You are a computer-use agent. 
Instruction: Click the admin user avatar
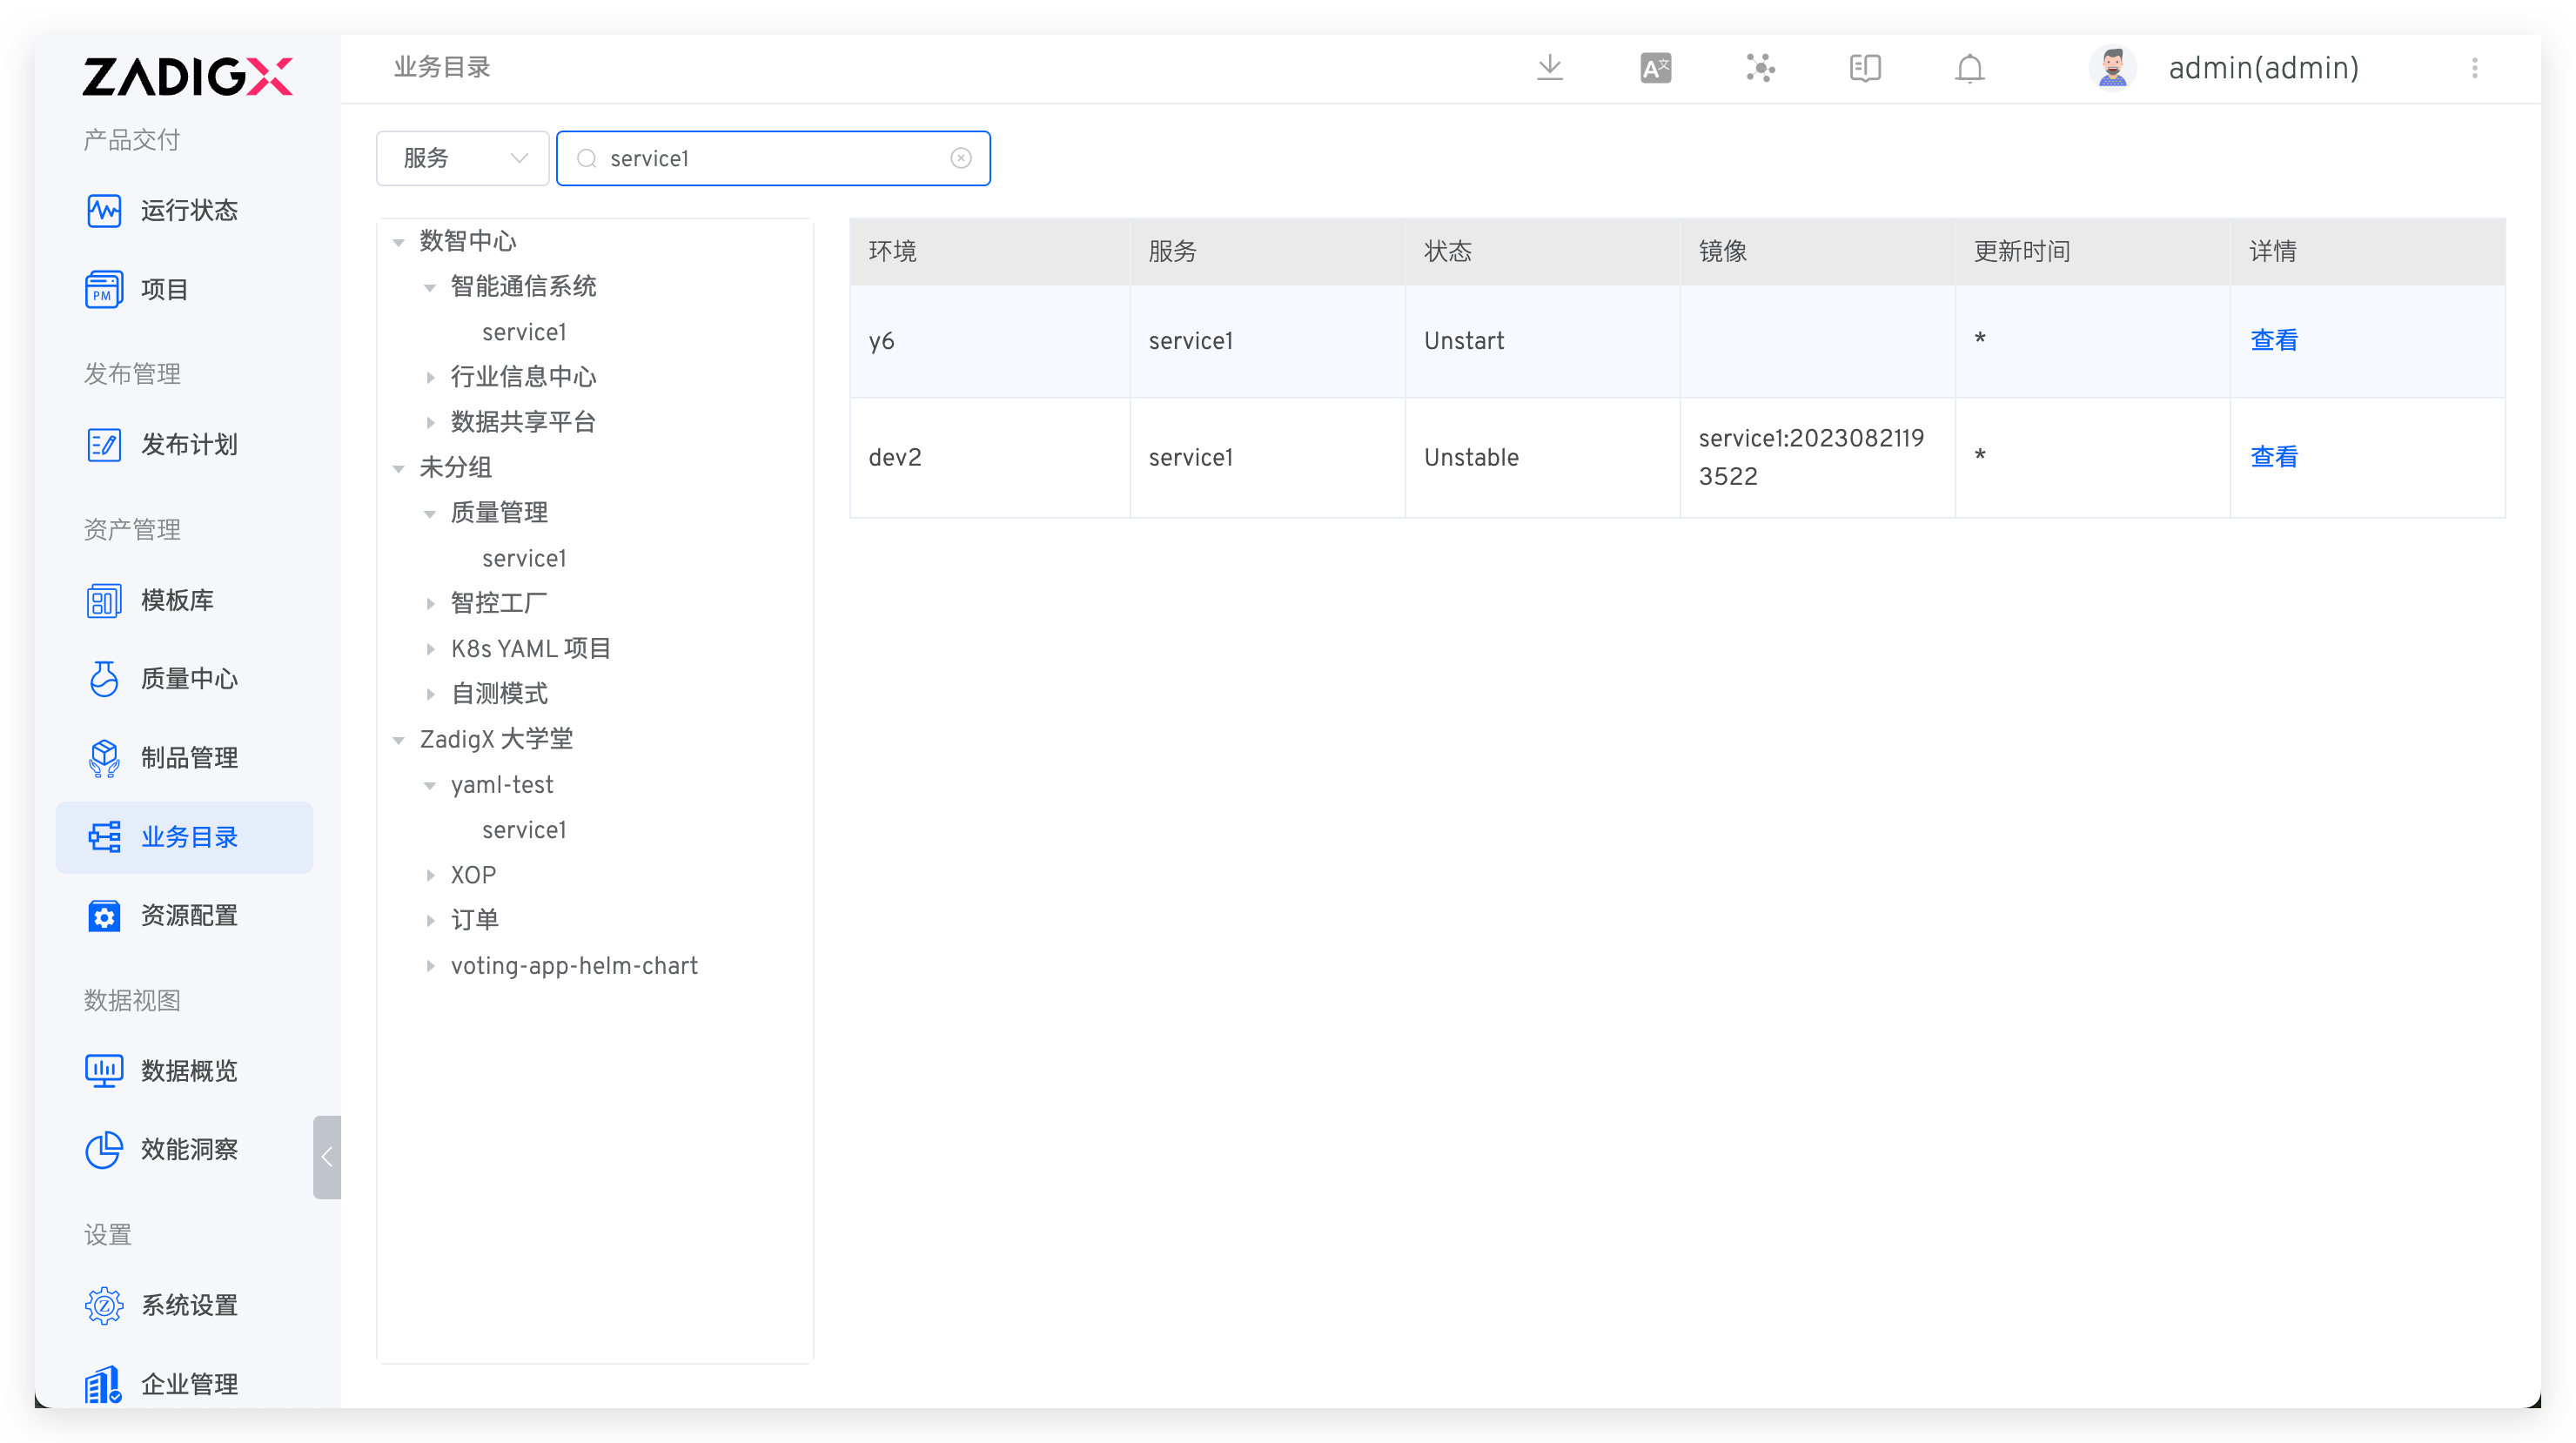2112,68
